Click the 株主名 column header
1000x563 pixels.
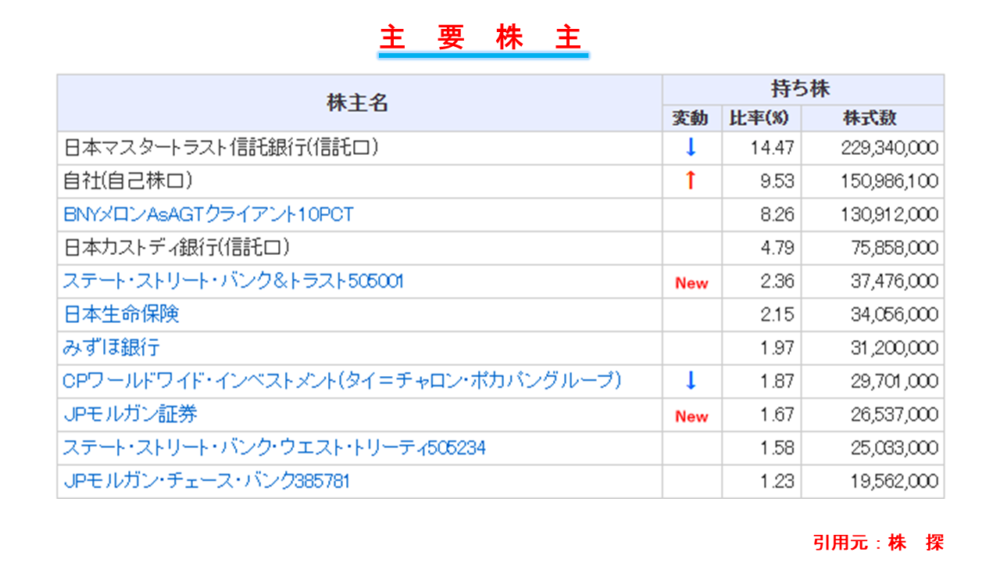358,103
